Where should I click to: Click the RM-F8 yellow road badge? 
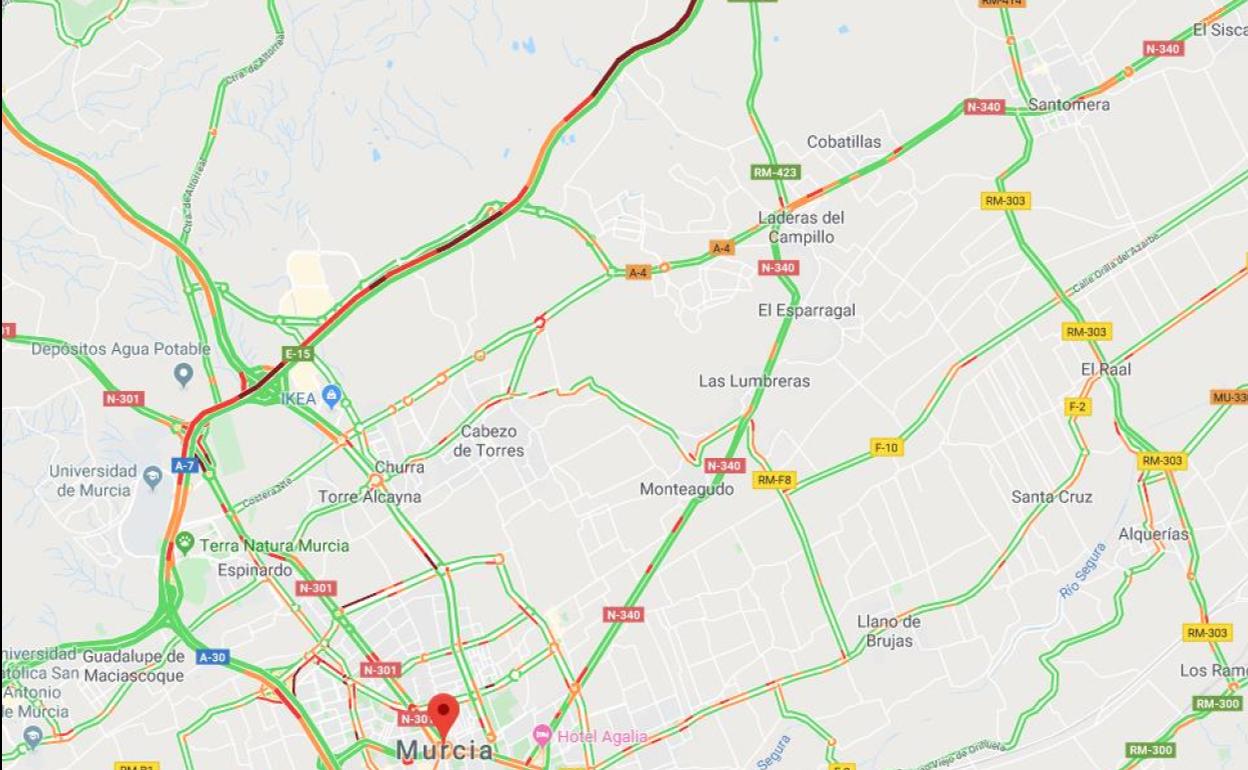[774, 480]
